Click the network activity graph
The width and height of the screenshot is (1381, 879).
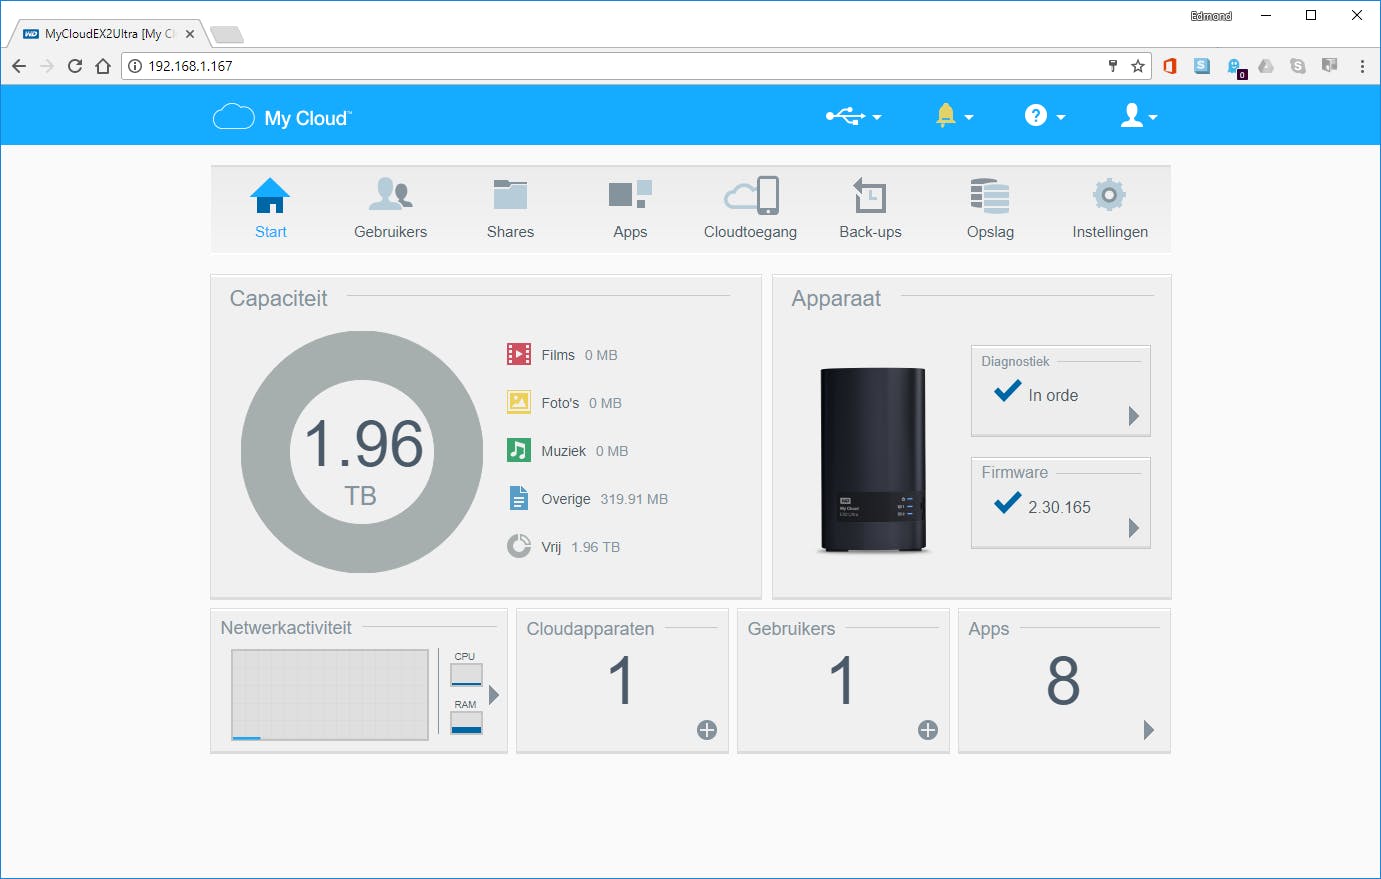pos(330,695)
